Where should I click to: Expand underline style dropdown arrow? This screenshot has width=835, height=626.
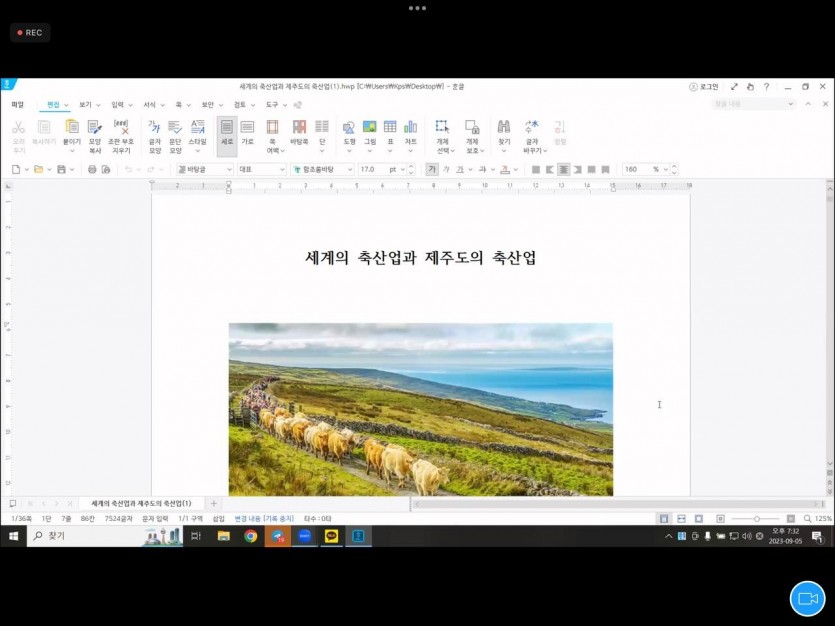pos(470,169)
